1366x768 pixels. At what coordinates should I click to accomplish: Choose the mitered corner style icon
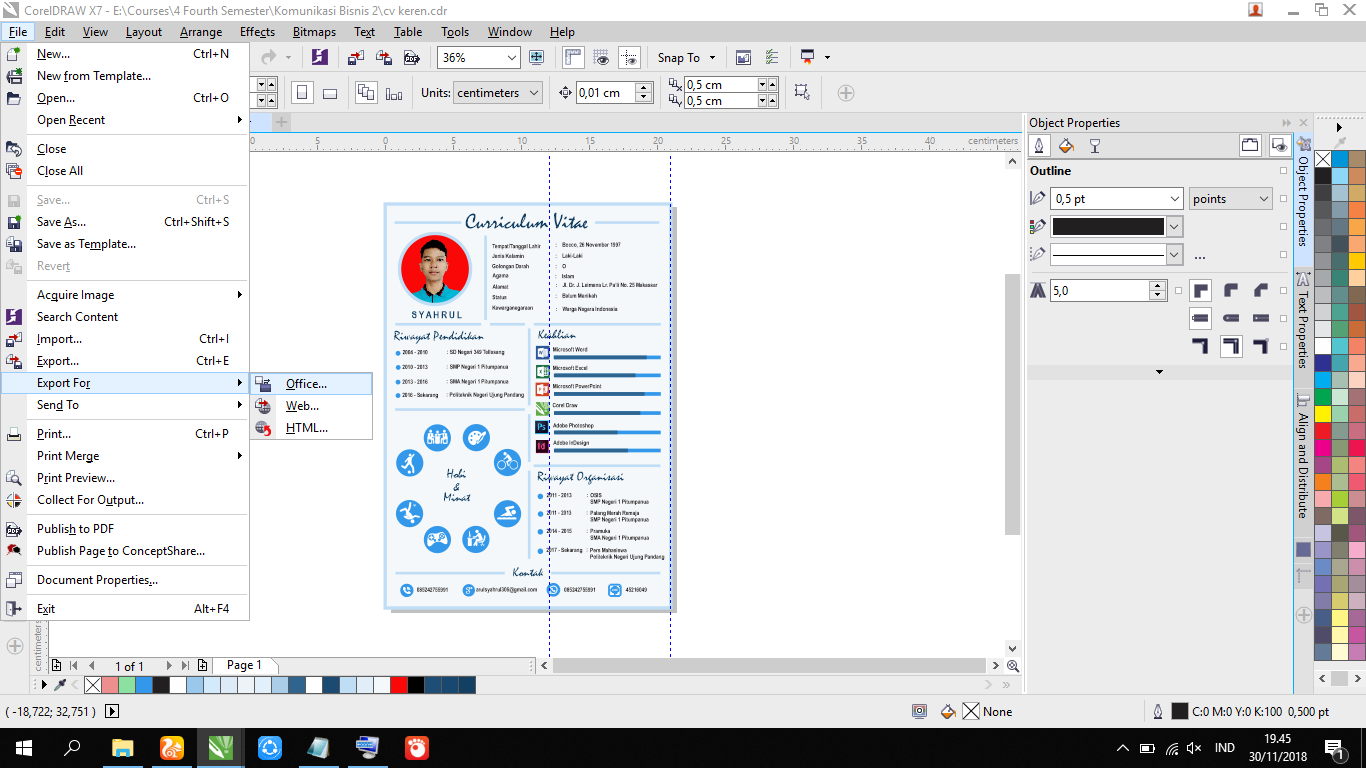point(1201,290)
